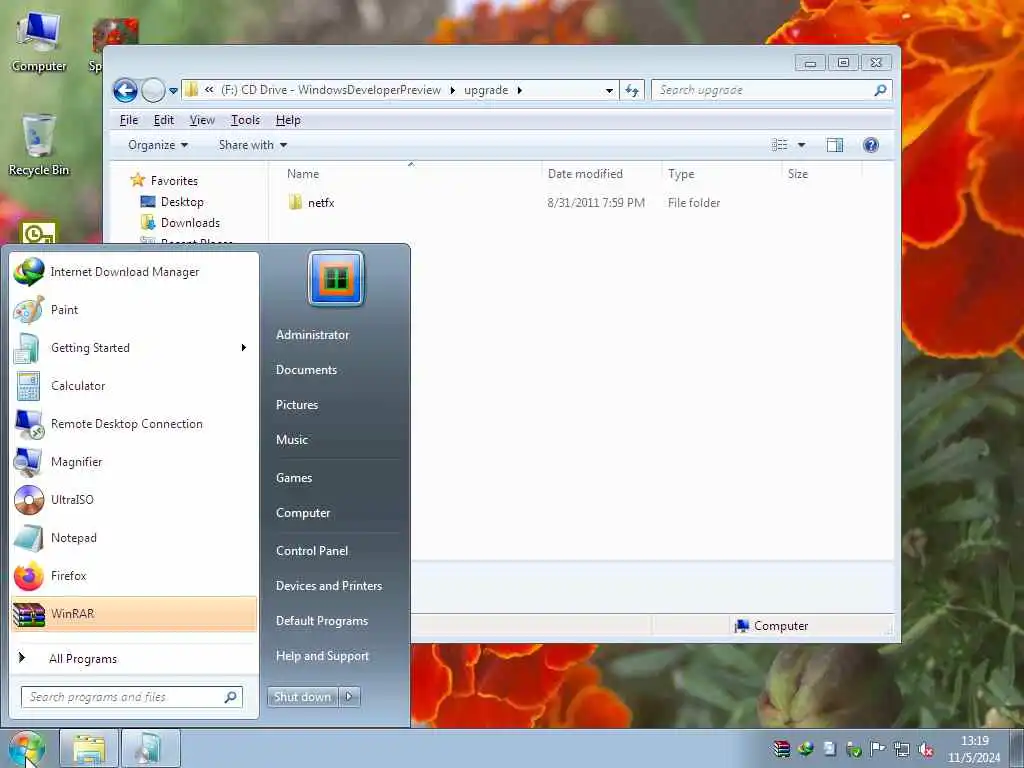
Task: Open address bar history dropdown
Action: coord(609,90)
